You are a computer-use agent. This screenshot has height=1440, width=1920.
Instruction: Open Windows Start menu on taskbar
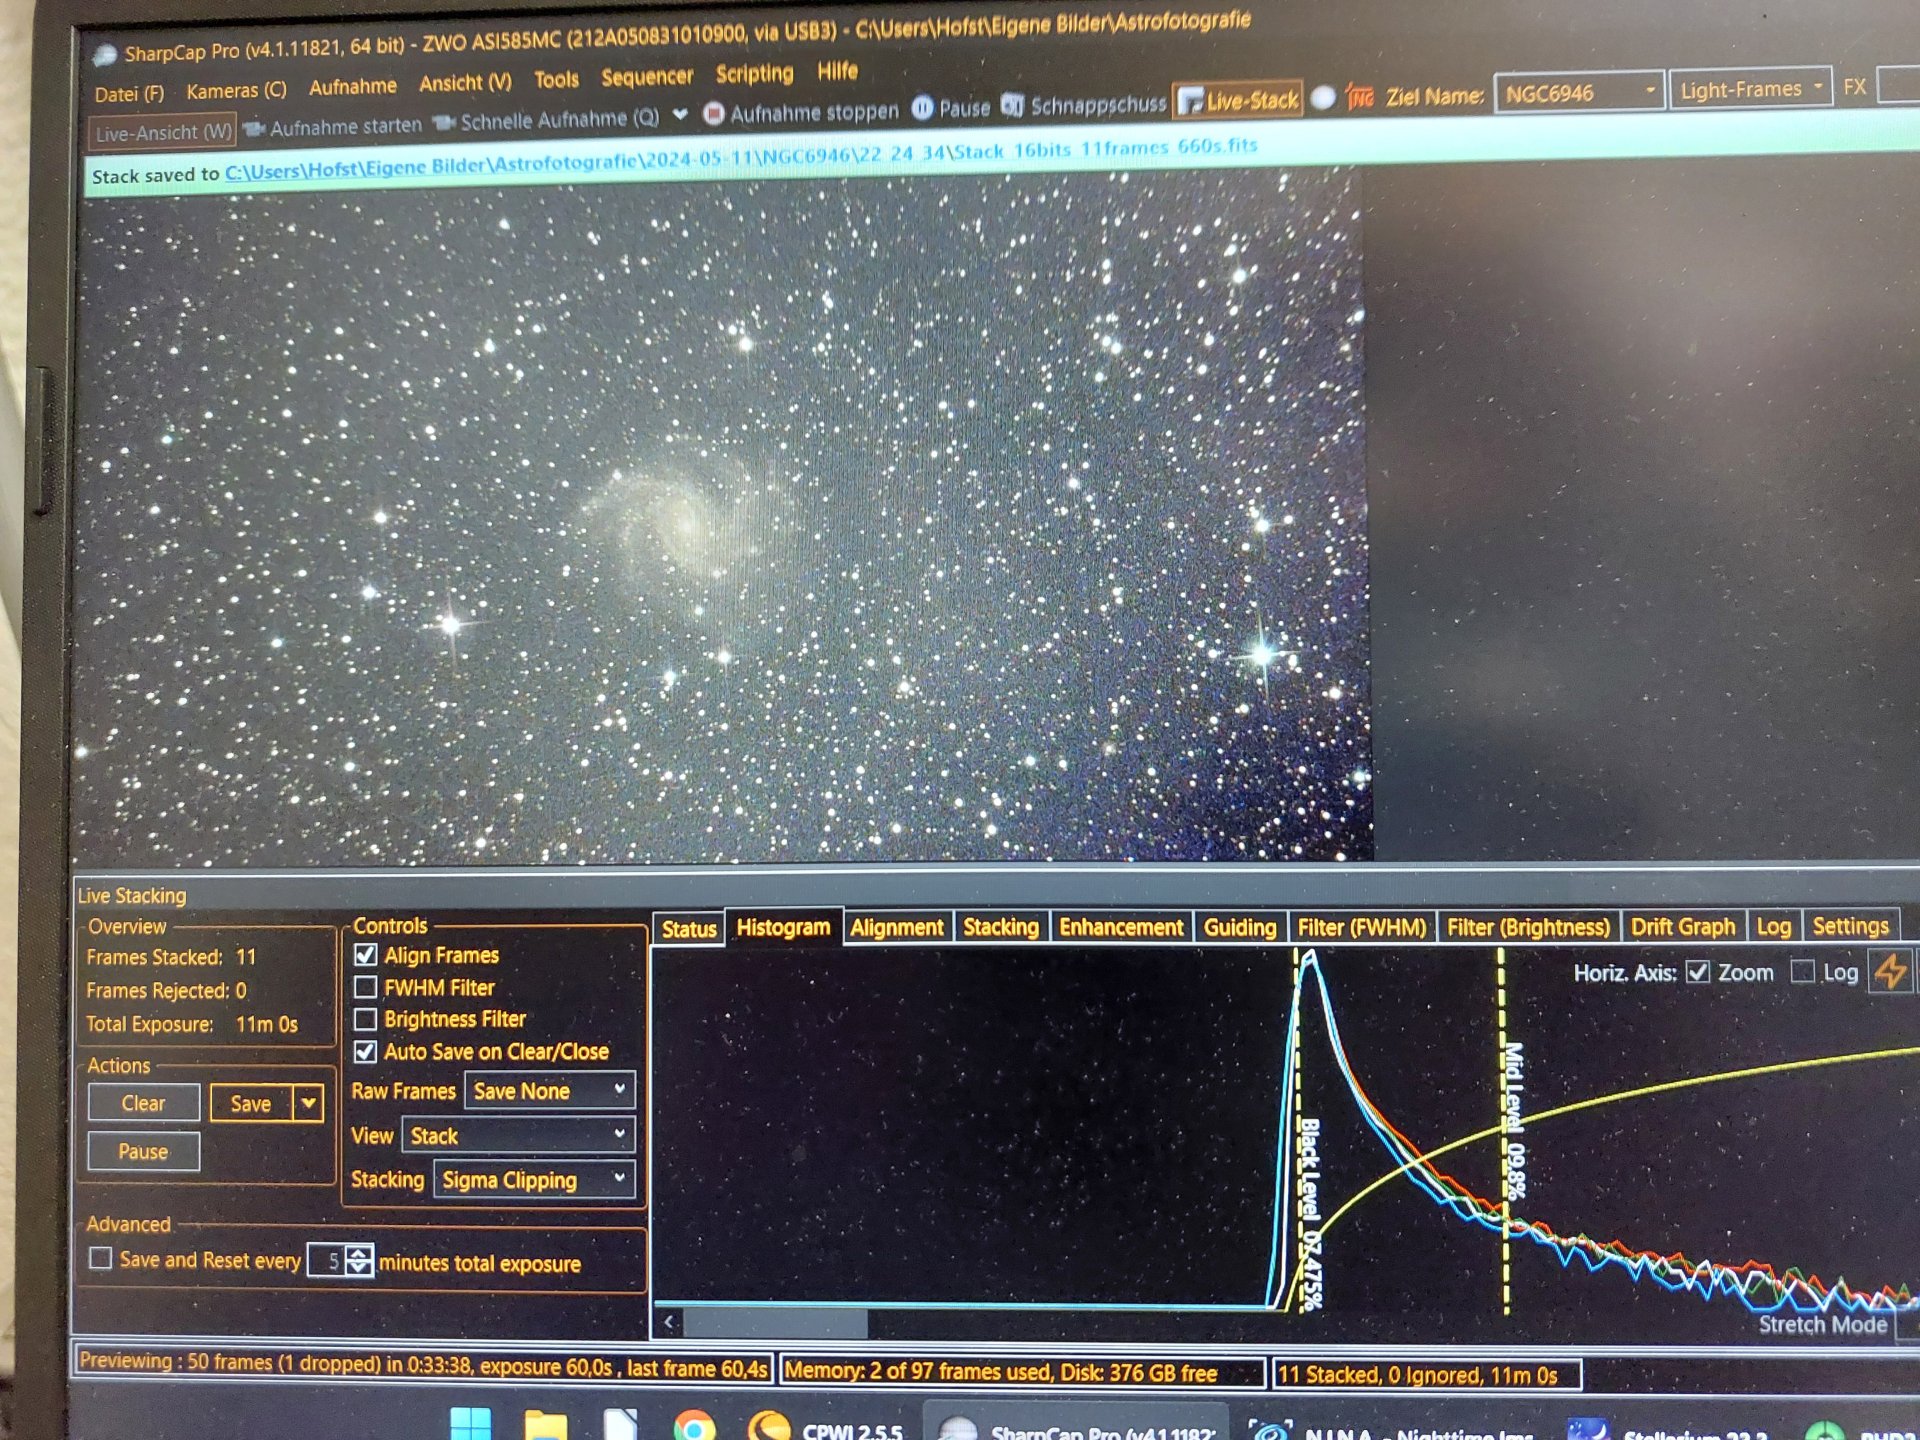(x=470, y=1424)
